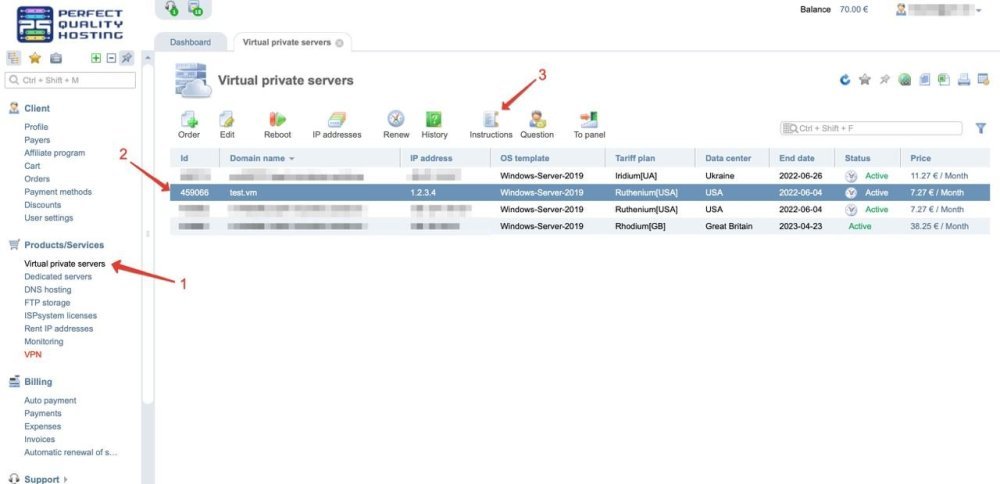Click the sidebar menu search field
This screenshot has width=1000, height=484.
[x=70, y=80]
